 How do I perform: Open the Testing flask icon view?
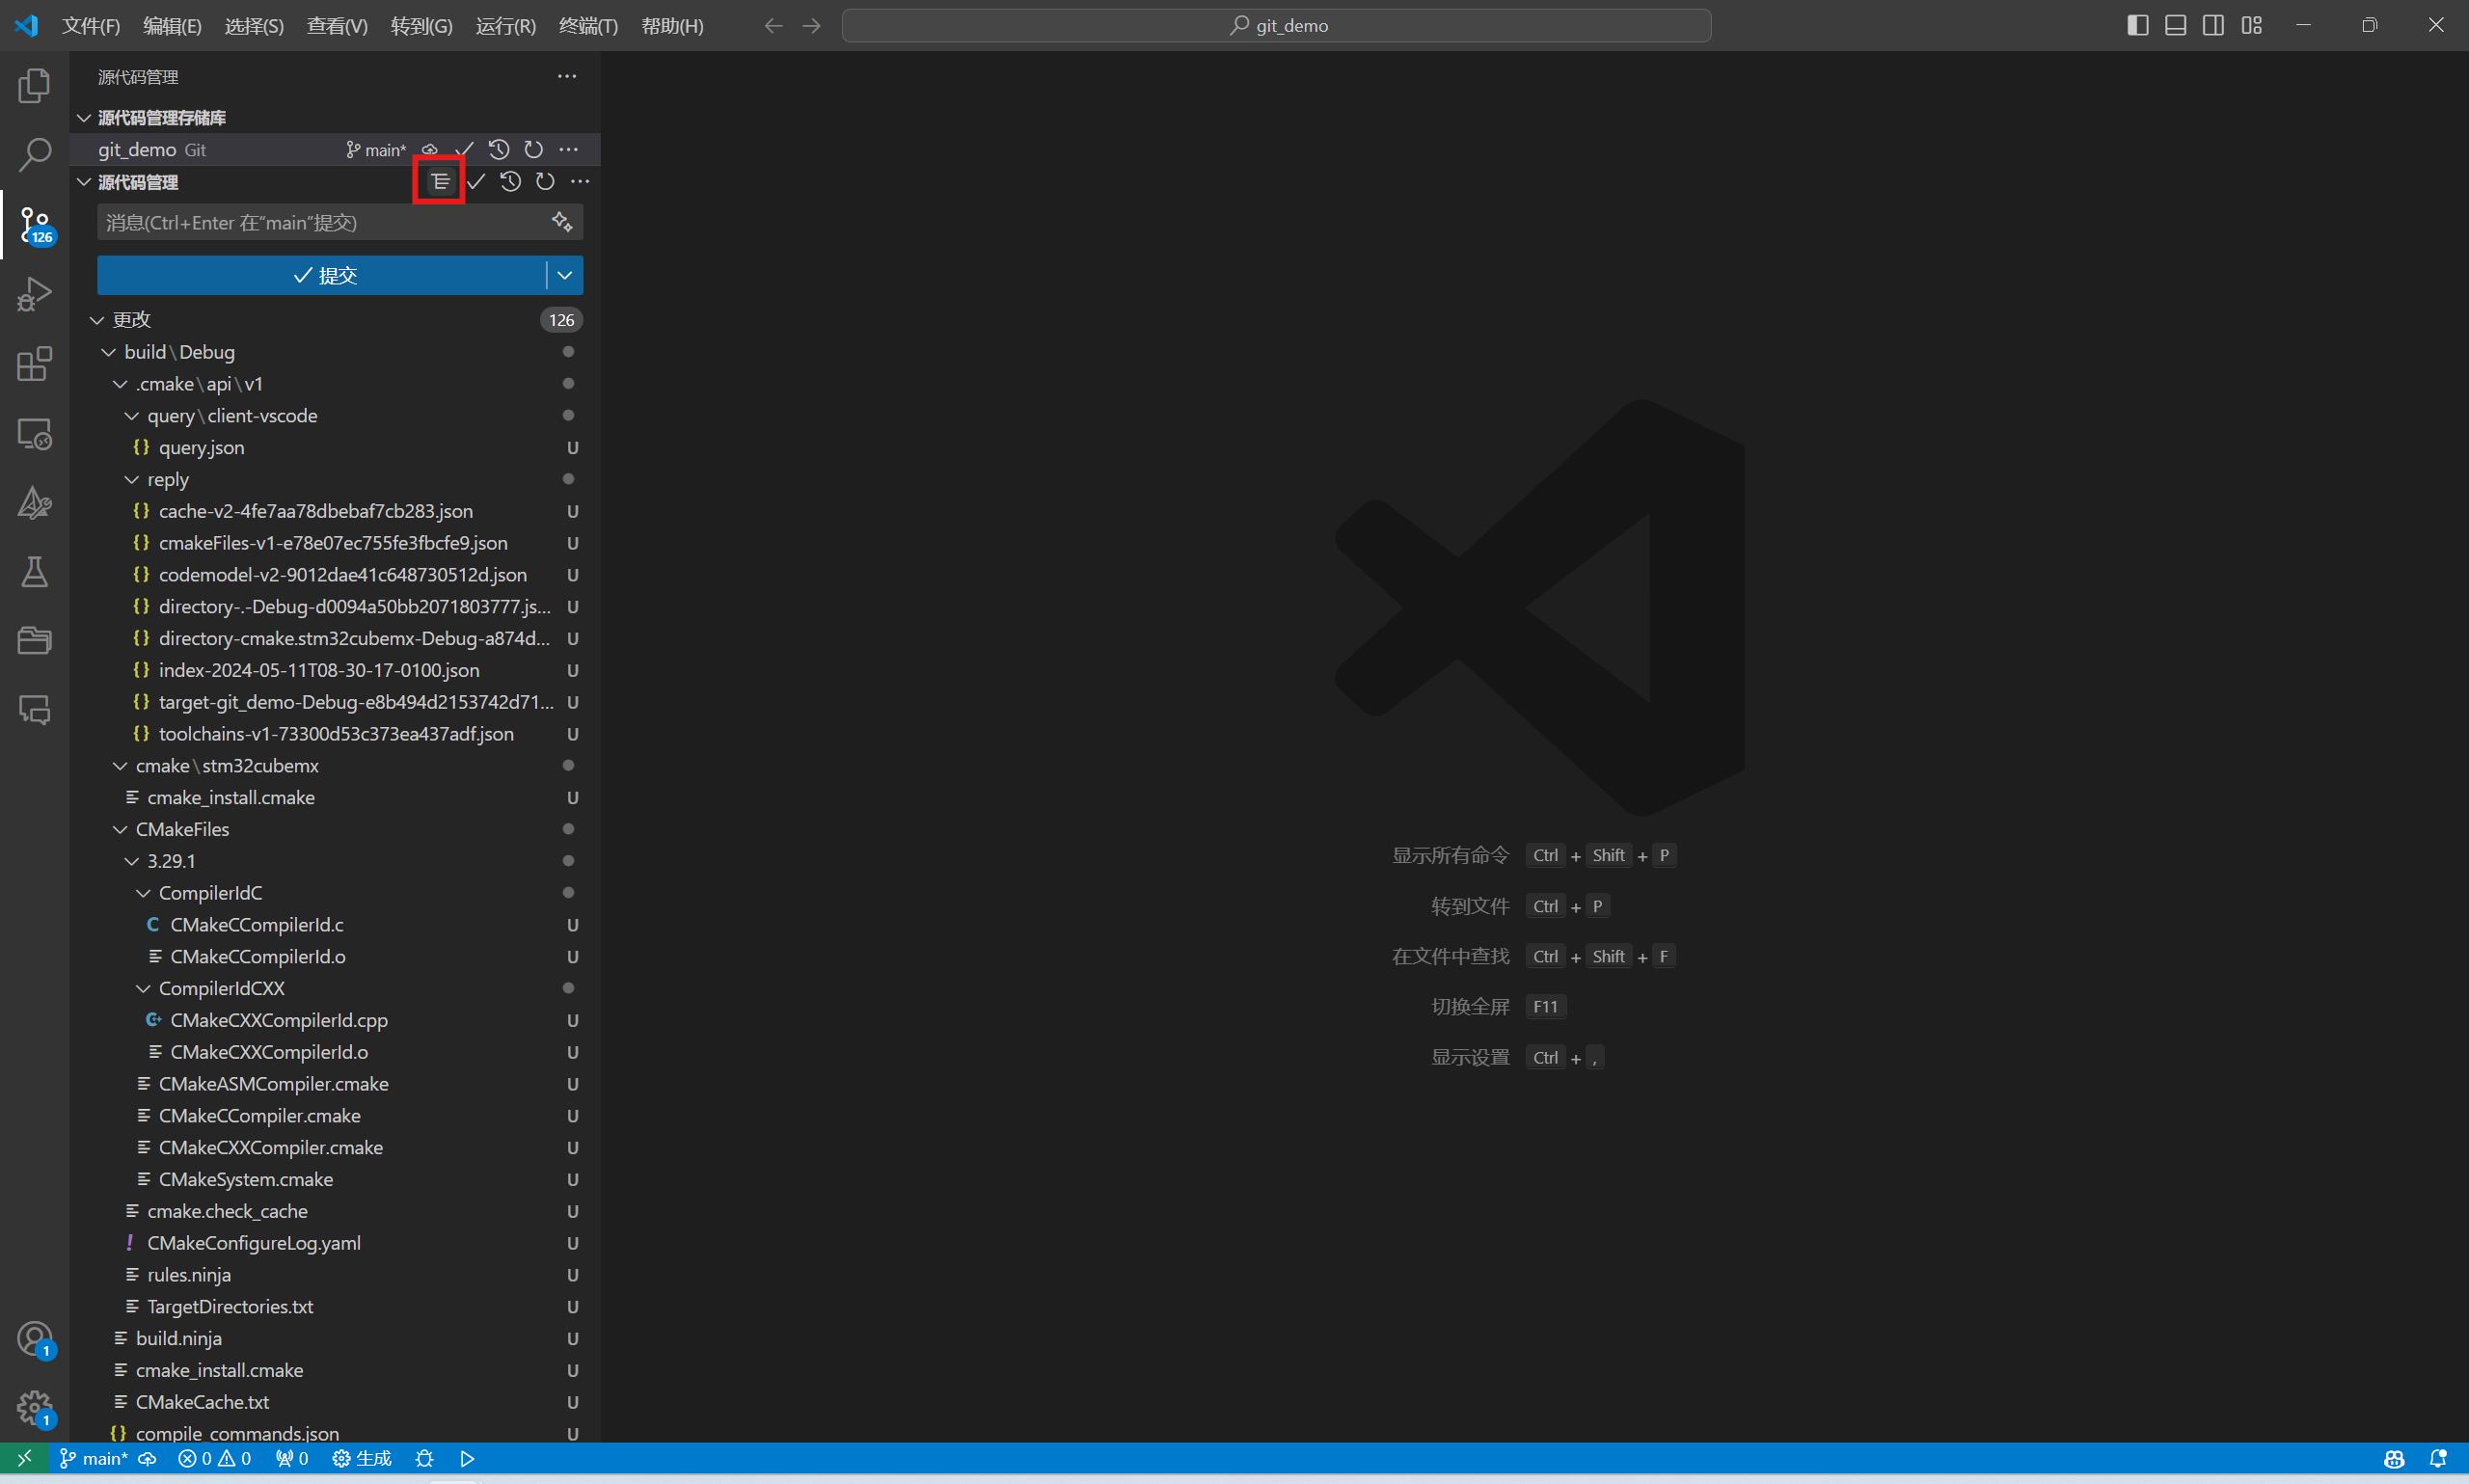(34, 572)
